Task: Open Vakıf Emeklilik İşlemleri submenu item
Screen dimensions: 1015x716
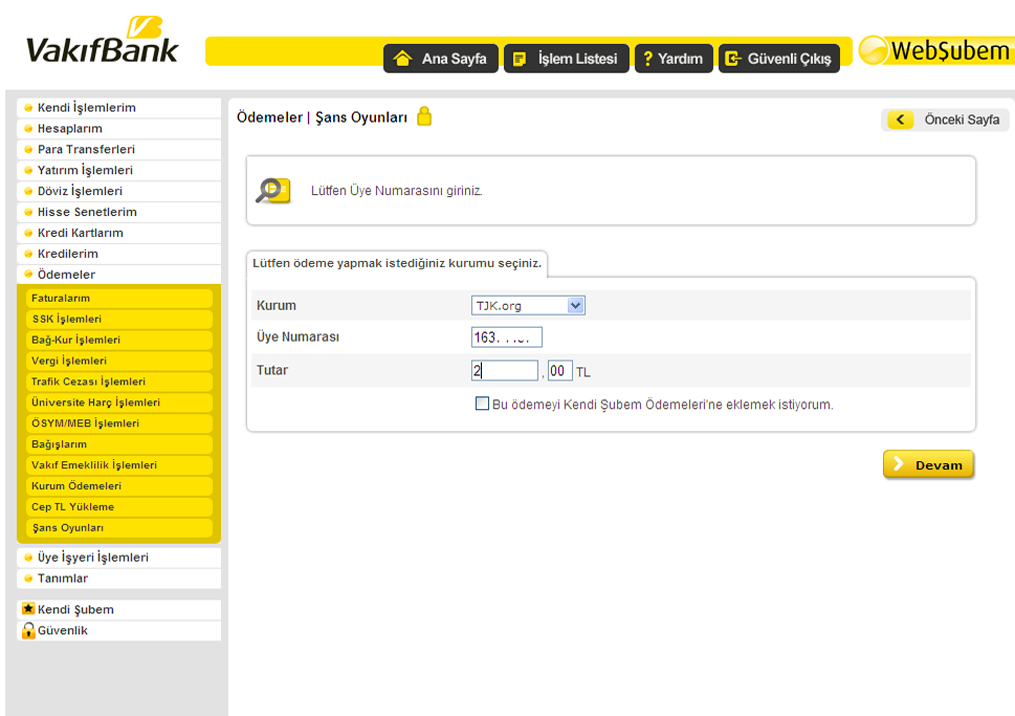Action: [119, 465]
